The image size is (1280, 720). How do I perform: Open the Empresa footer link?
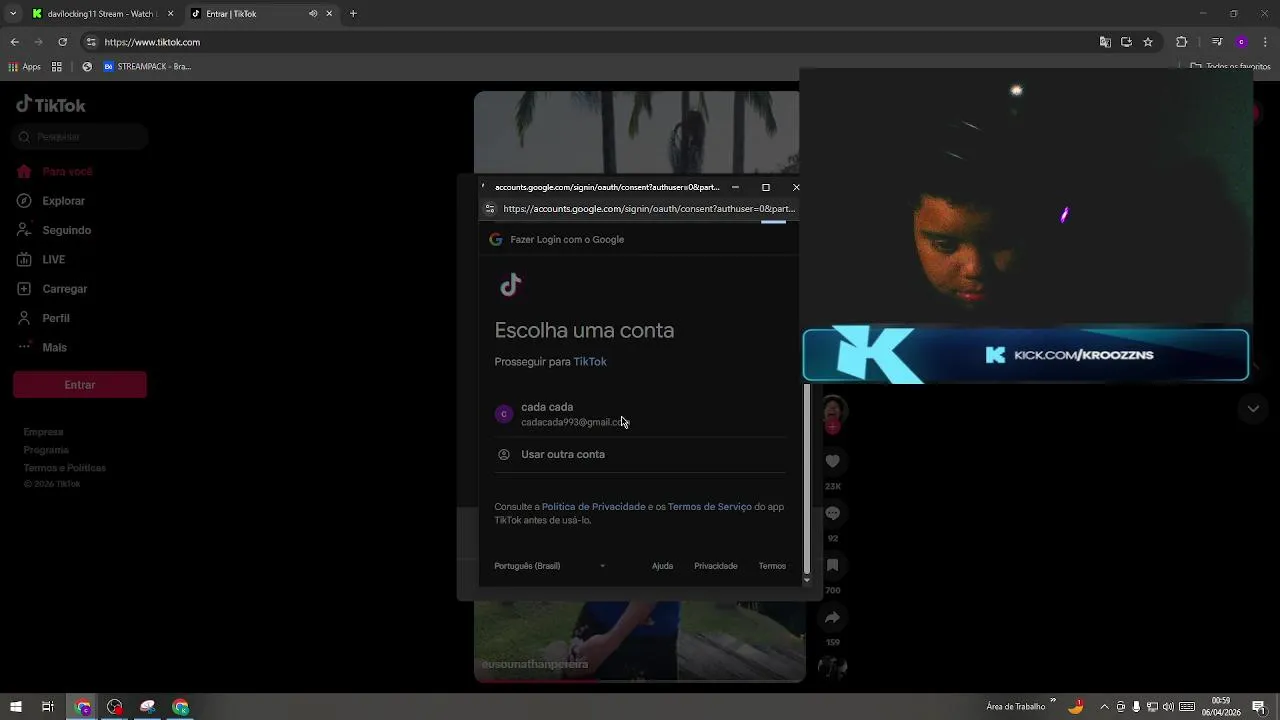tap(43, 432)
